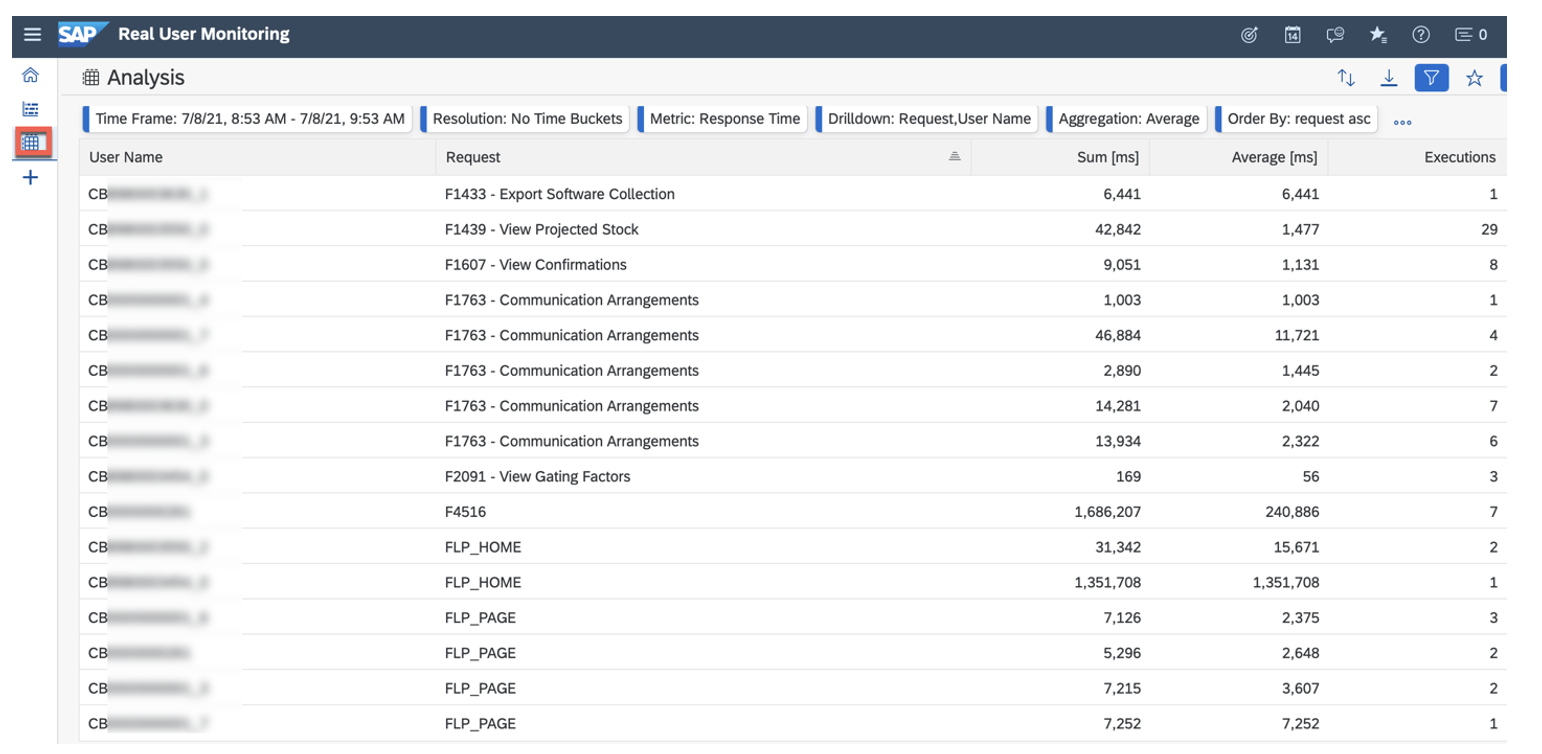Click the 9,051 sum value
Image resolution: width=1542 pixels, height=754 pixels.
tap(1121, 265)
